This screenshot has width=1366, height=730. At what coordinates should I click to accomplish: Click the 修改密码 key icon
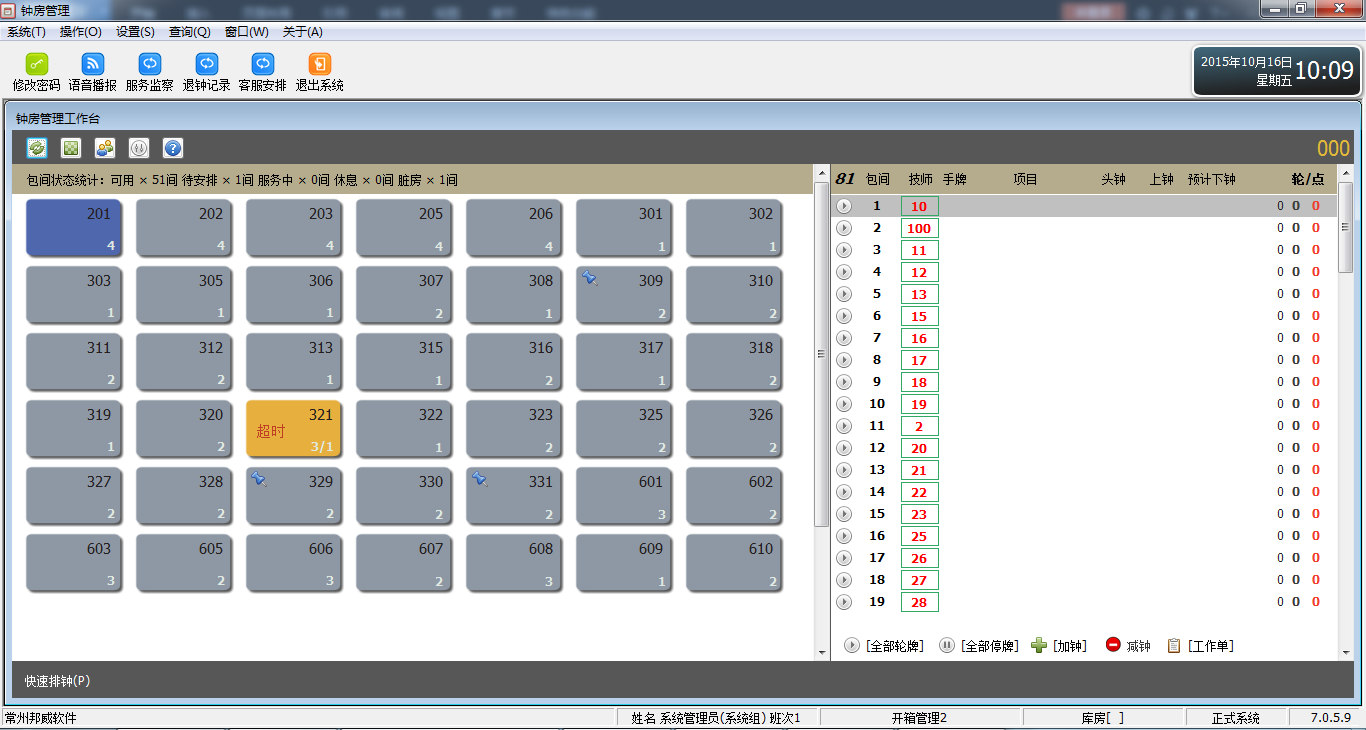coord(36,64)
